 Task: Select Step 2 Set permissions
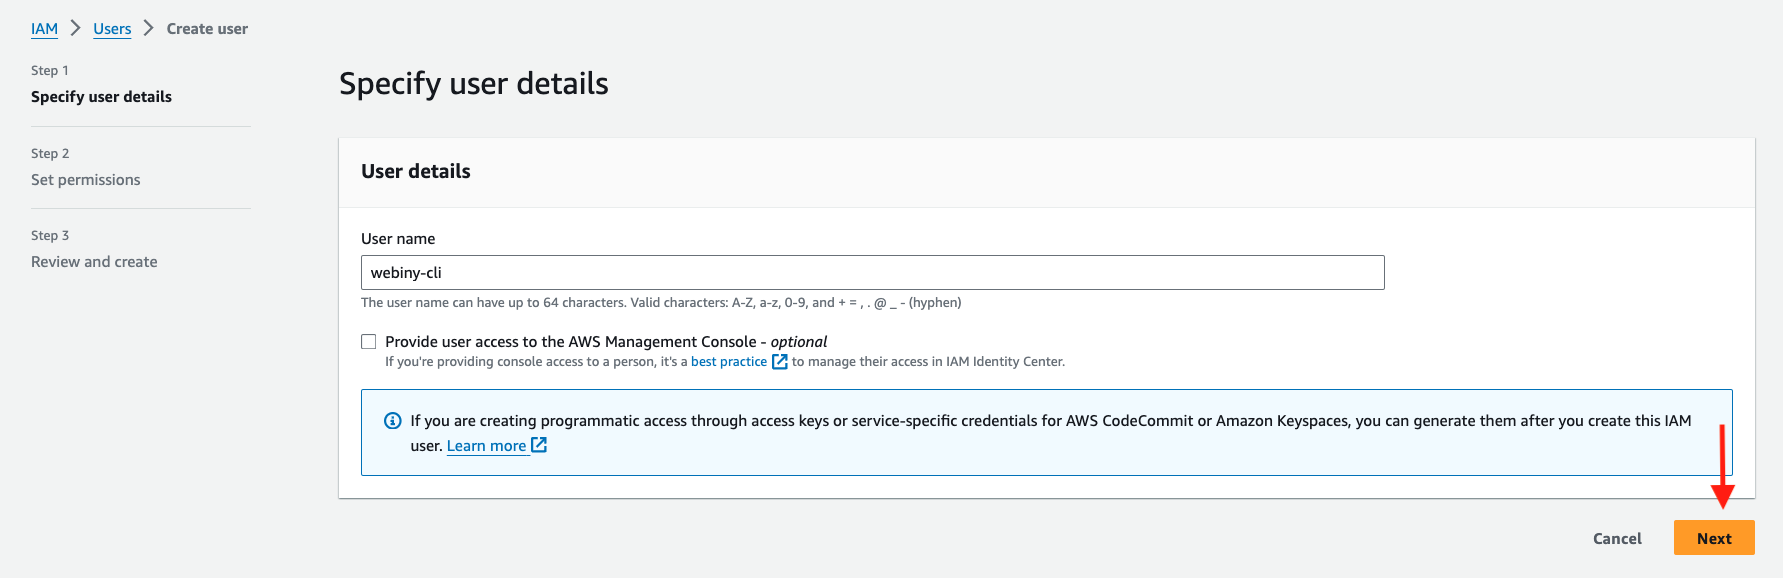(86, 180)
